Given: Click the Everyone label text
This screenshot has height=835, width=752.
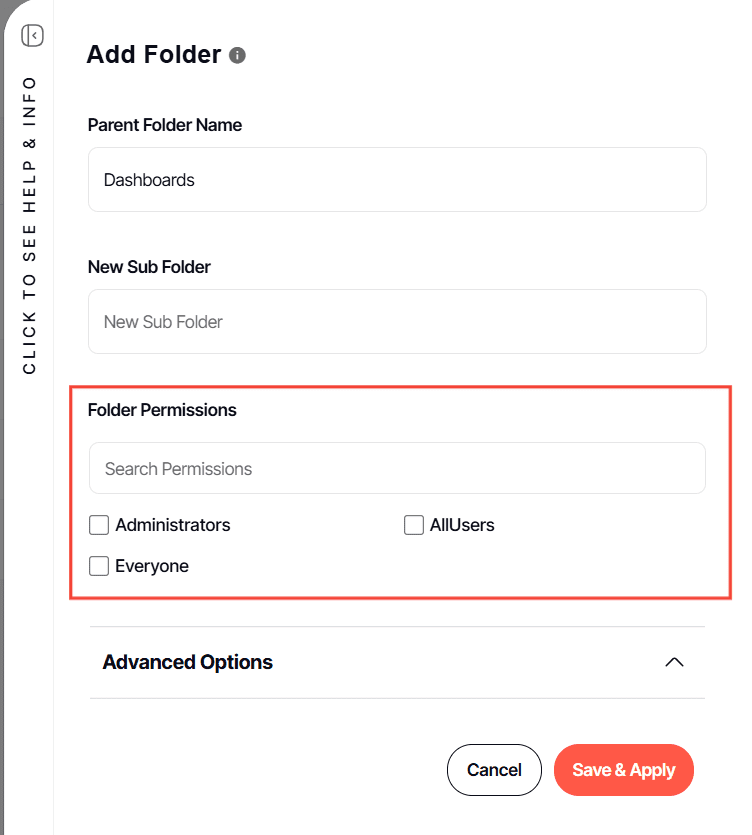Looking at the screenshot, I should tap(152, 566).
